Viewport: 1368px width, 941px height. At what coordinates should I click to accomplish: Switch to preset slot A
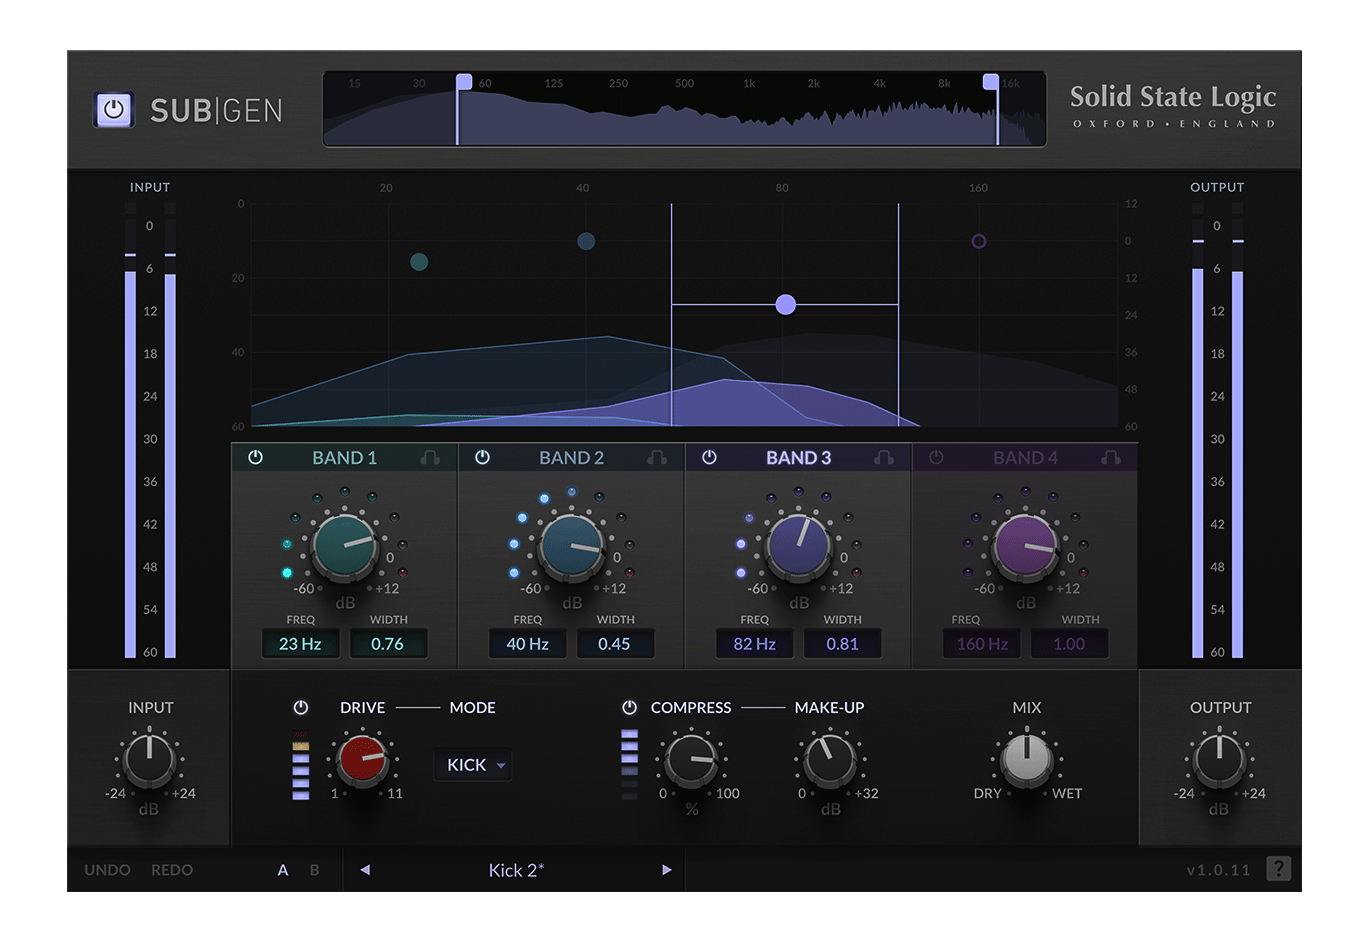pos(283,870)
